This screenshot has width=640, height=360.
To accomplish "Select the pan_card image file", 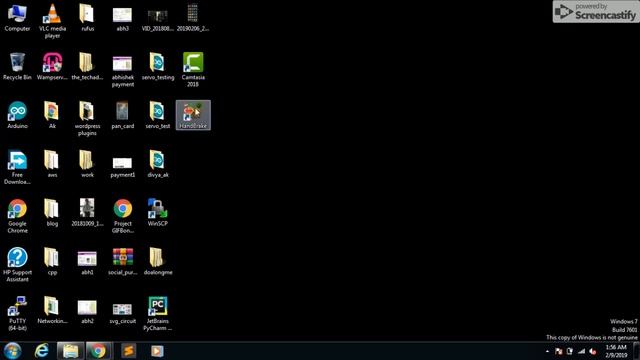I will tap(122, 115).
